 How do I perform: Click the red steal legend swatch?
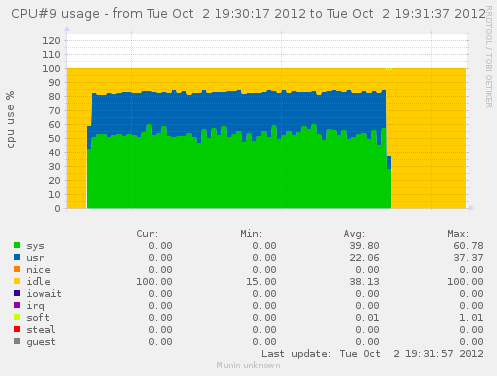(x=17, y=329)
